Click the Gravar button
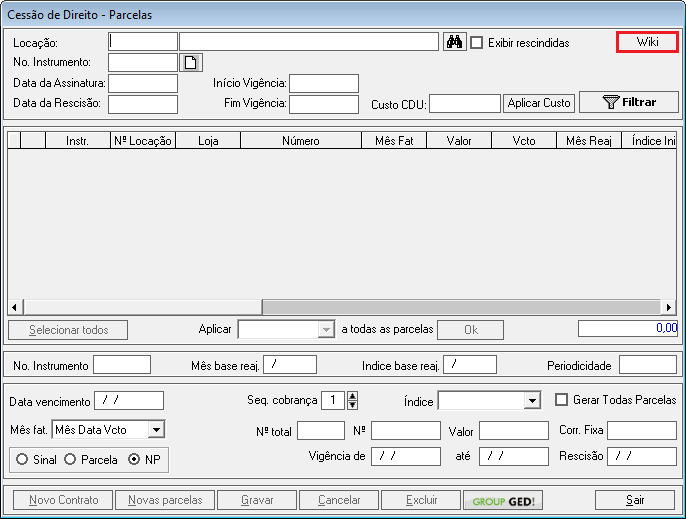Image resolution: width=686 pixels, height=519 pixels. (x=257, y=500)
